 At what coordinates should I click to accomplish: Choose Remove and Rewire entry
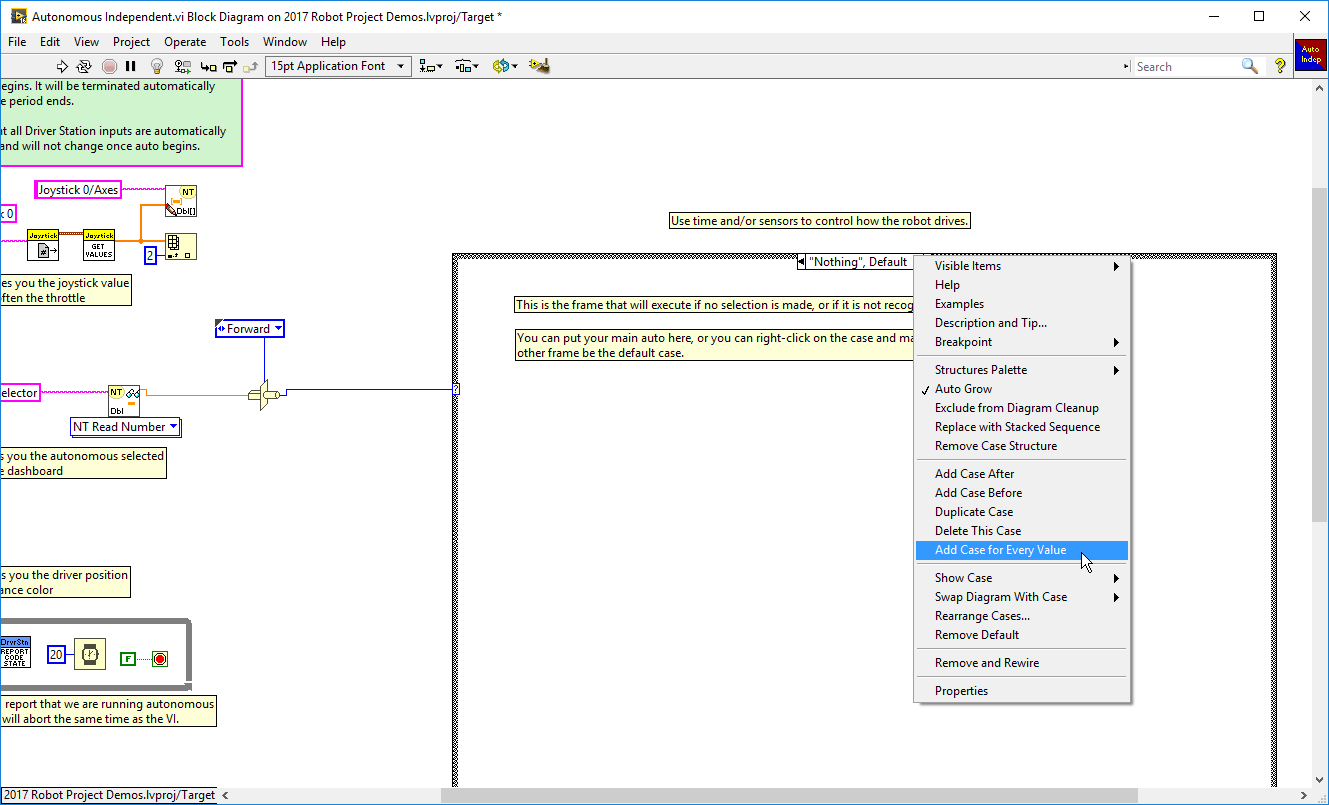pyautogui.click(x=1022, y=663)
